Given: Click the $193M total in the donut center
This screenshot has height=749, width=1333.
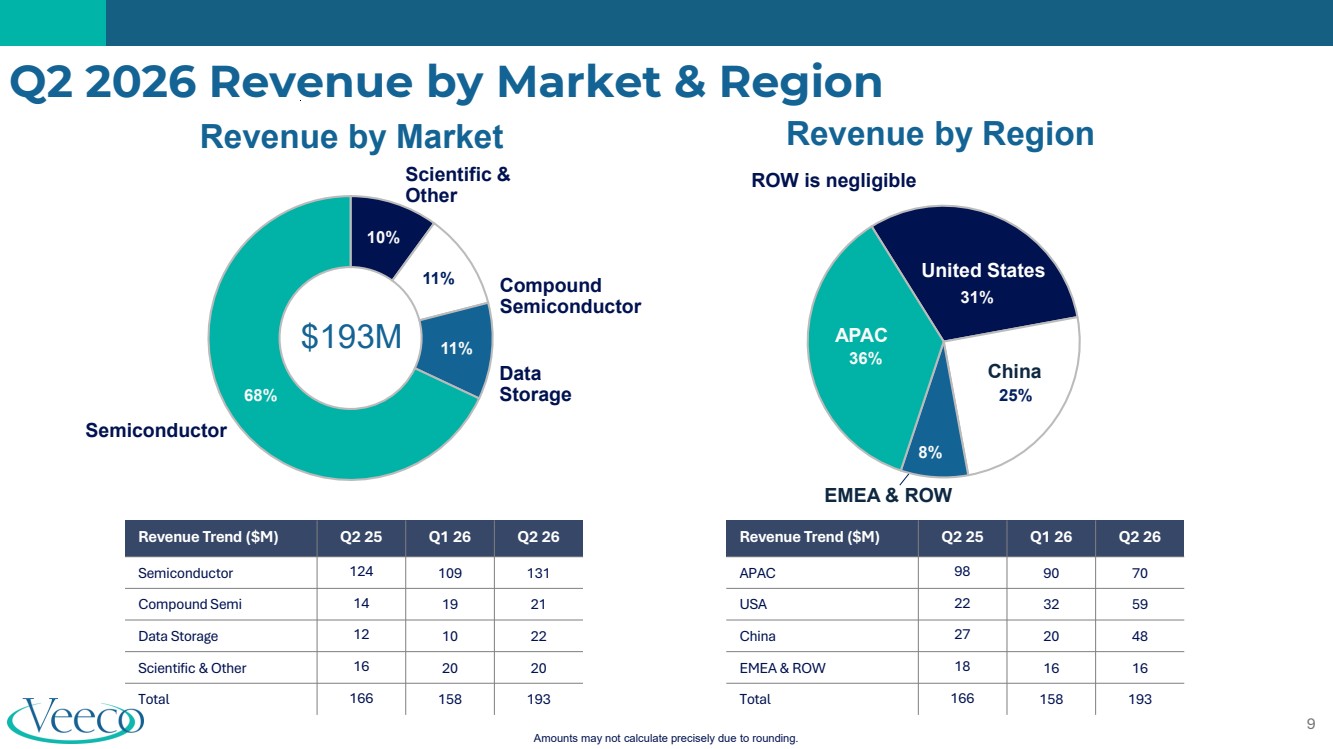Looking at the screenshot, I should point(351,338).
